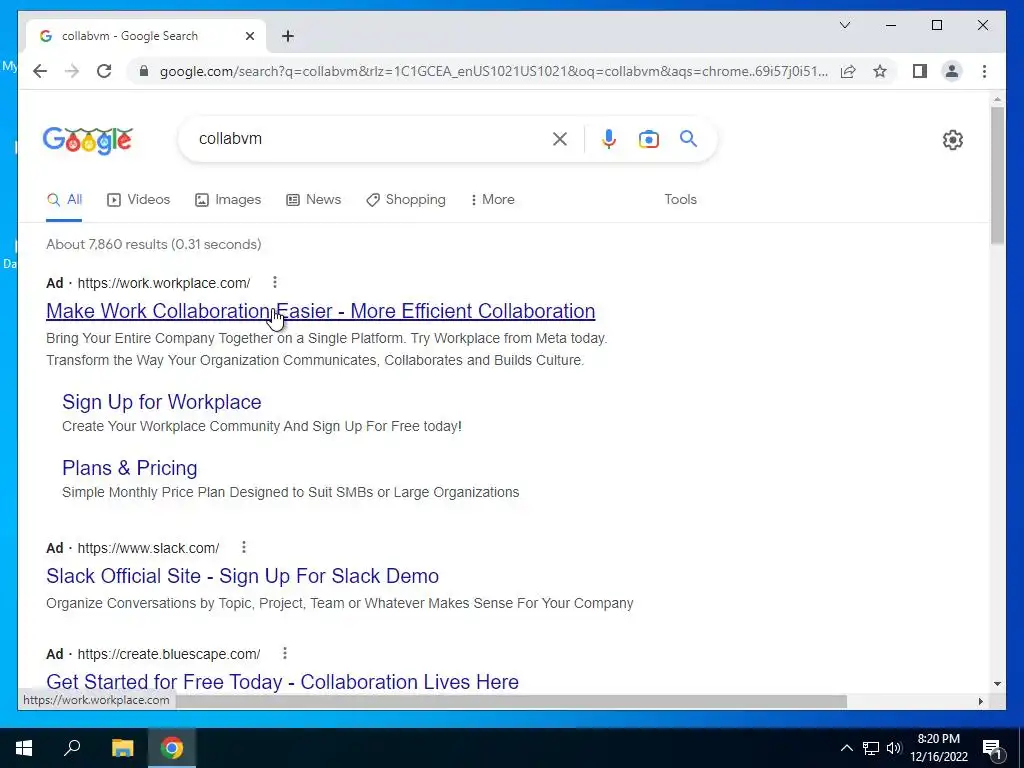The height and width of the screenshot is (768, 1024).
Task: Search by image with camera icon
Action: point(648,138)
